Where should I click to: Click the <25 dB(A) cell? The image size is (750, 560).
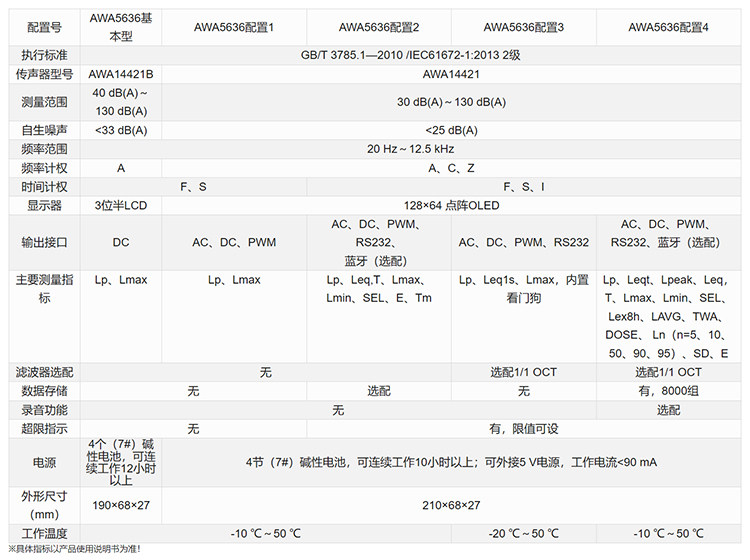(x=452, y=130)
